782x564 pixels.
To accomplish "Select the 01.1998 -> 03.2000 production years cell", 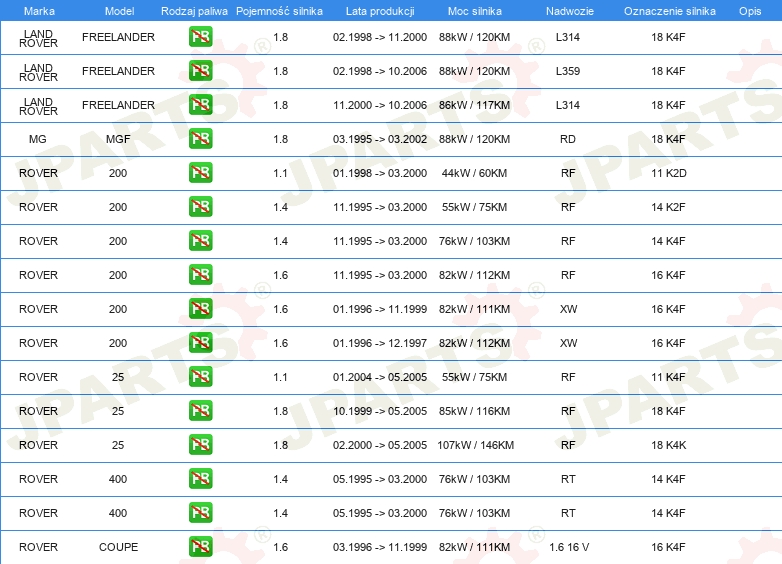I will click(x=380, y=173).
